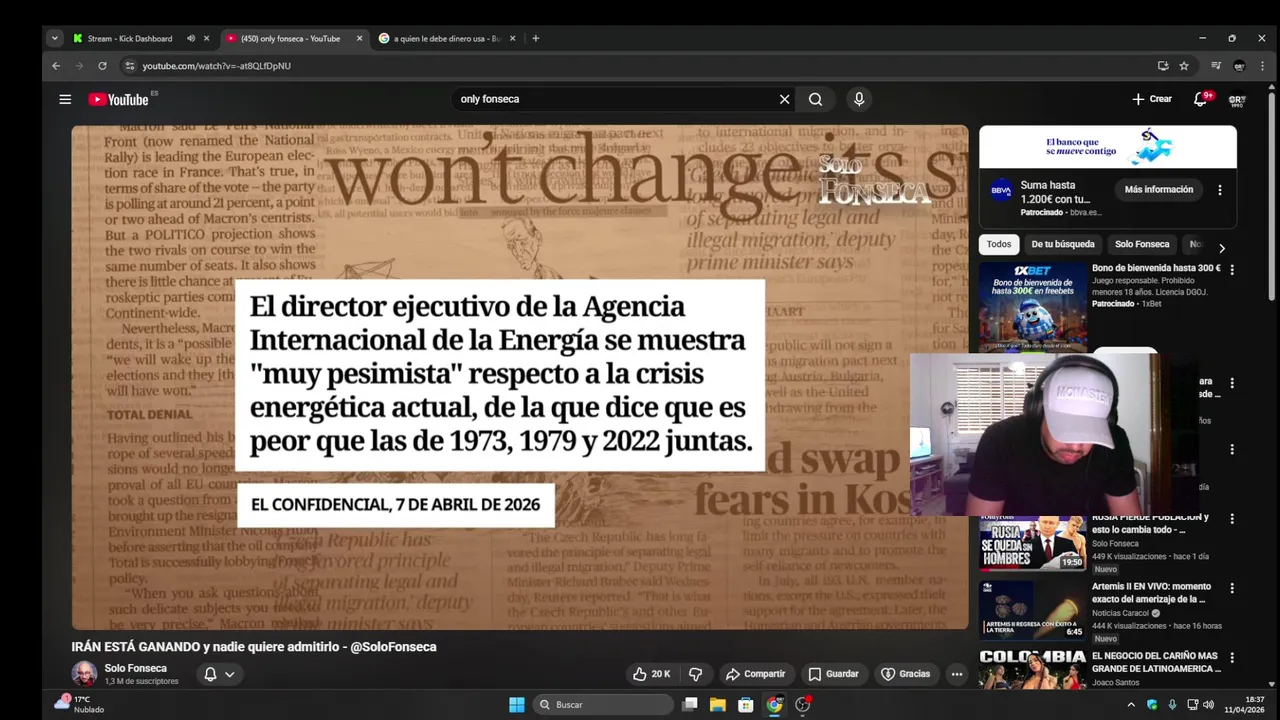Open the YouTube guide hamburger menu

point(65,99)
